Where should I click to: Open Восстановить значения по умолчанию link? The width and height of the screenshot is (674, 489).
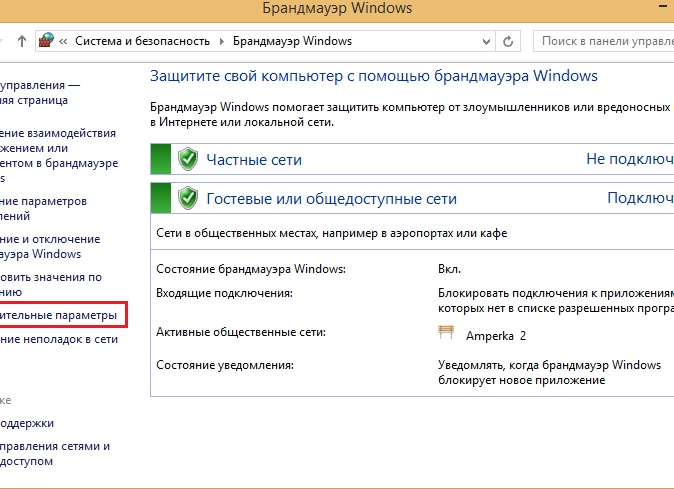pos(51,284)
